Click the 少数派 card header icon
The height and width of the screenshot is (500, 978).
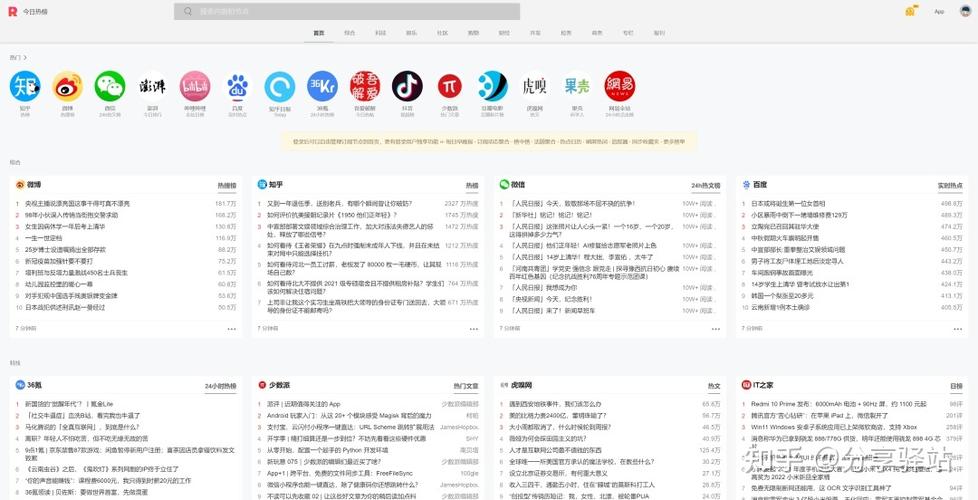click(262, 385)
